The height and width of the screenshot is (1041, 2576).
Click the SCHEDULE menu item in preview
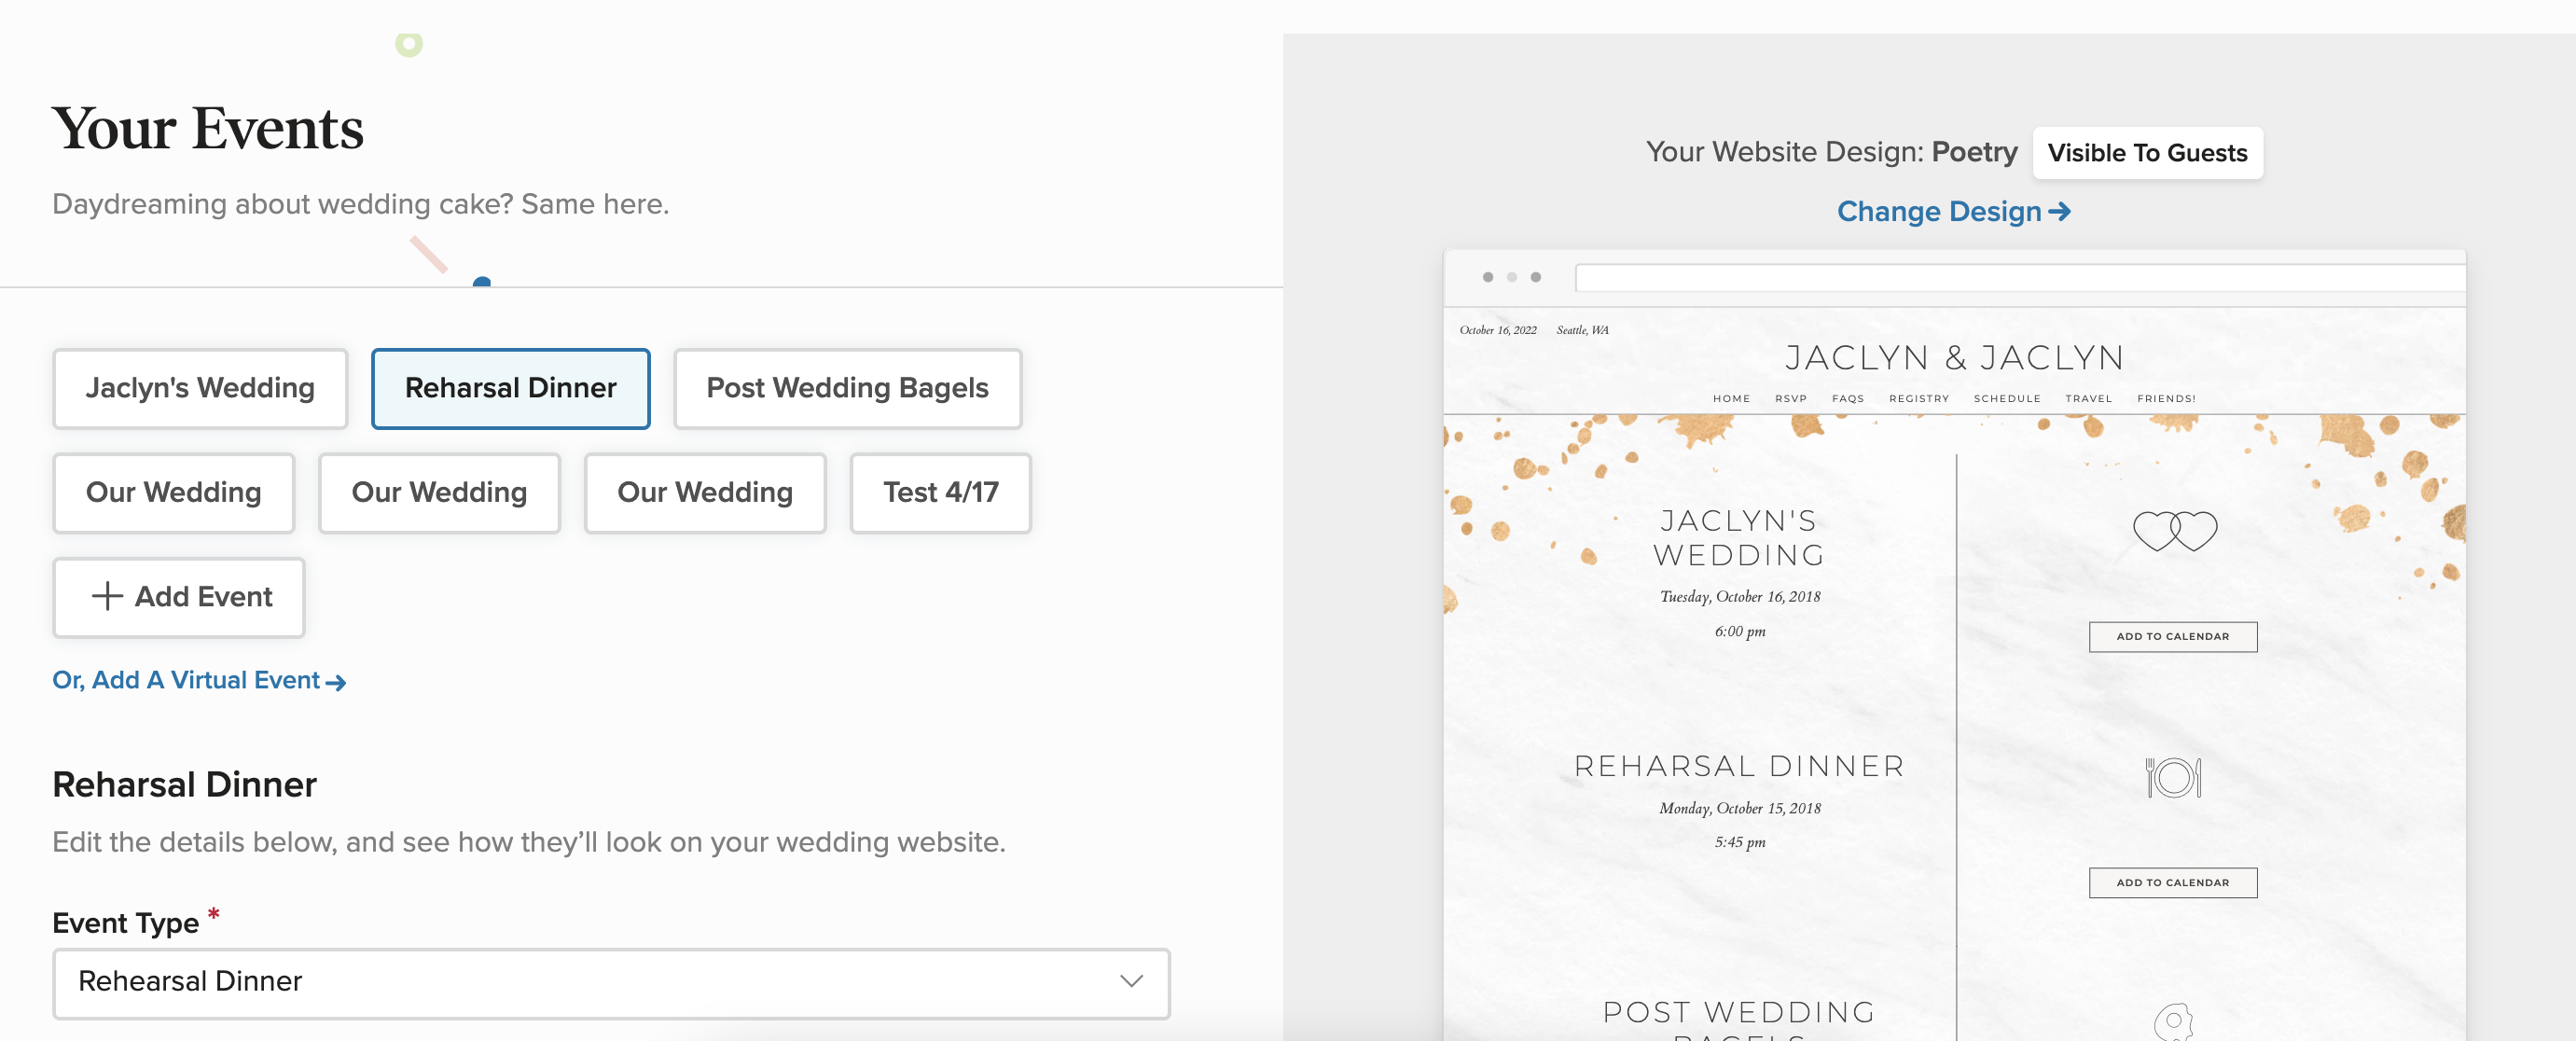point(2006,399)
